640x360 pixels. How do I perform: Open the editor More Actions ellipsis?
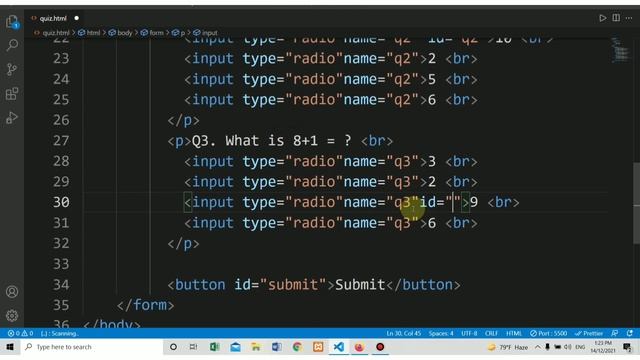629,18
